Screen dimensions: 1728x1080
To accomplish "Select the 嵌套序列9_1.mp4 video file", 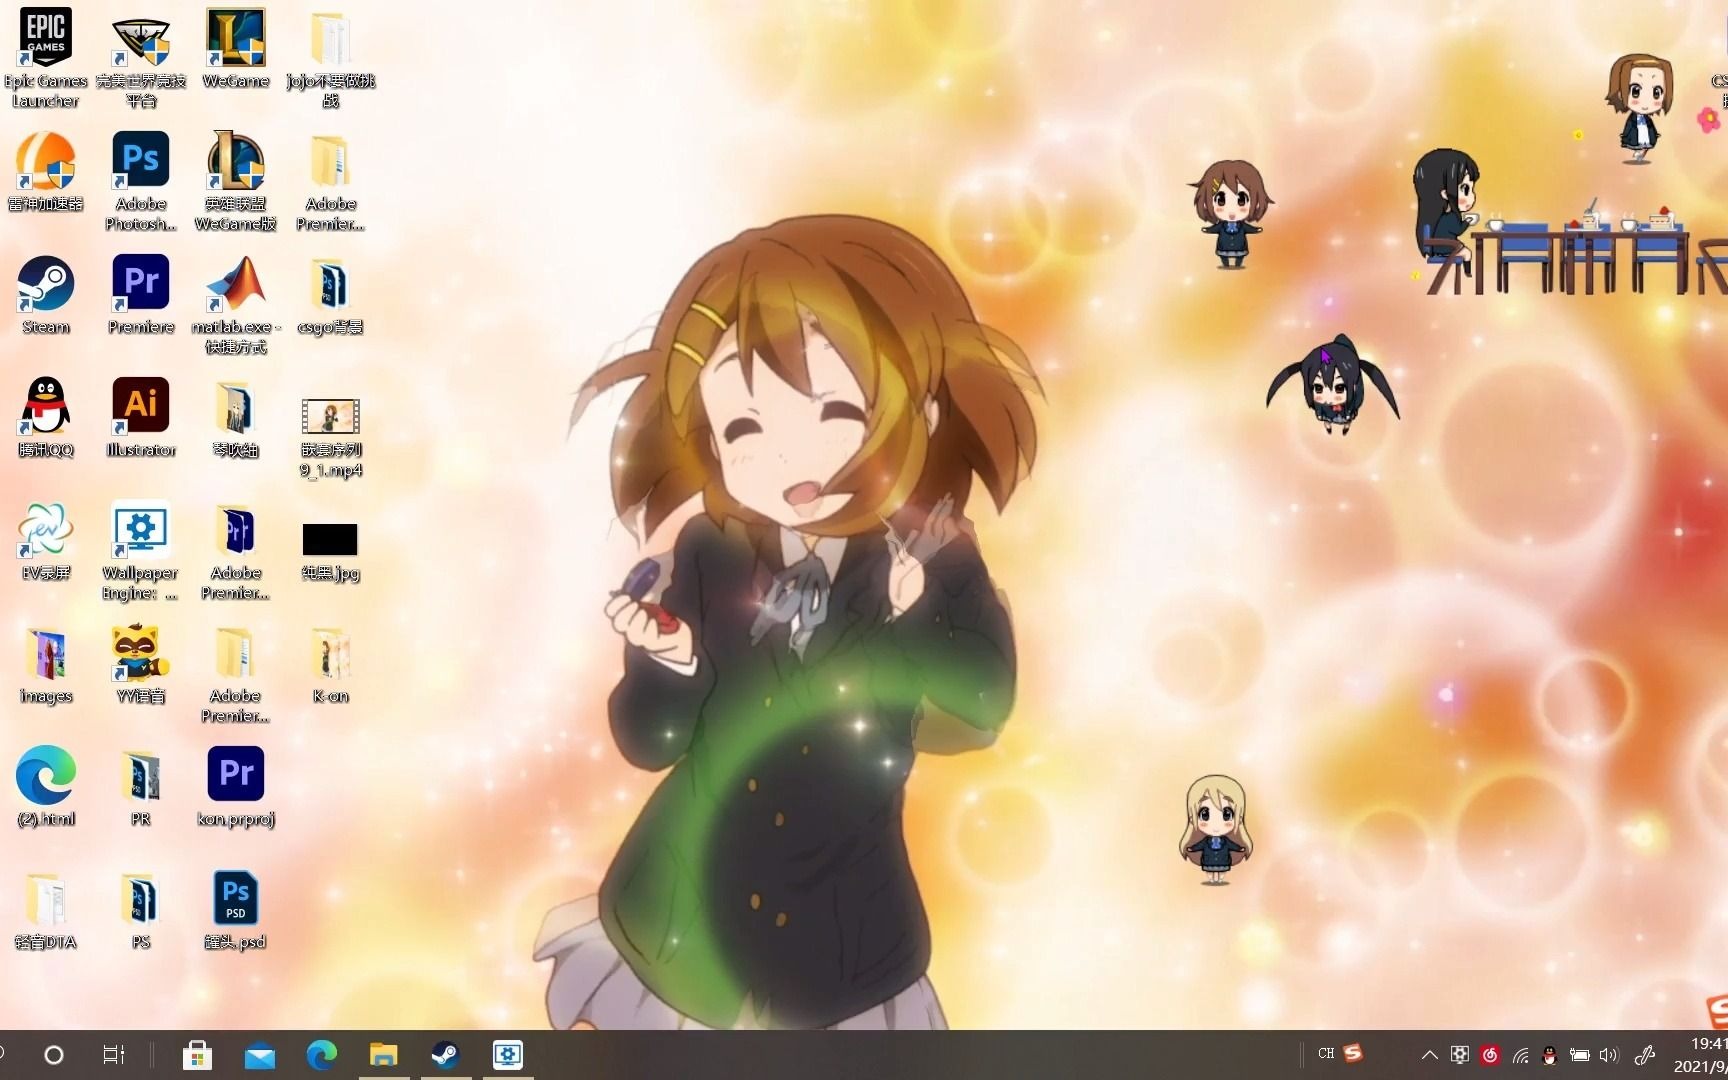I will click(x=330, y=437).
